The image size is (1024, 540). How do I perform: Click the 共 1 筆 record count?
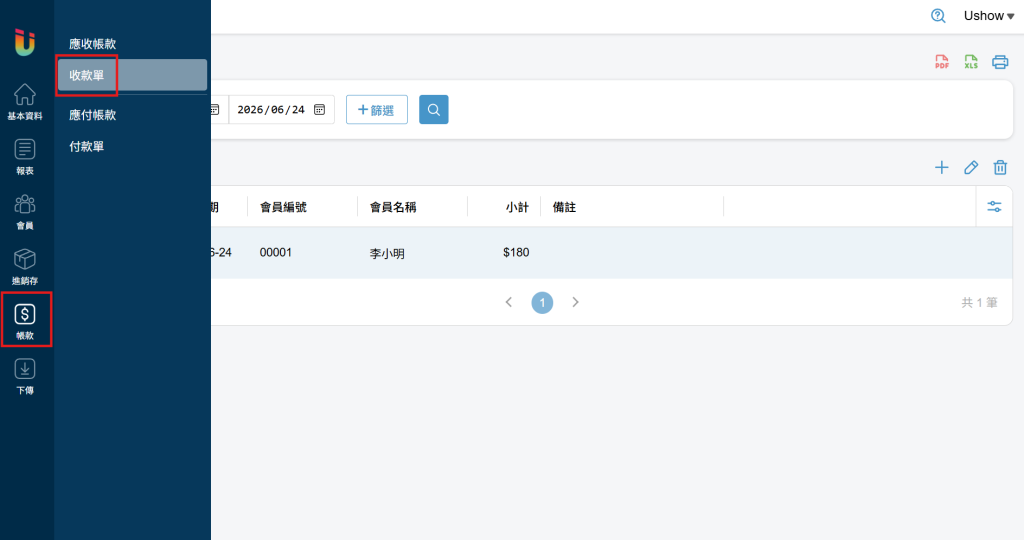pos(980,302)
